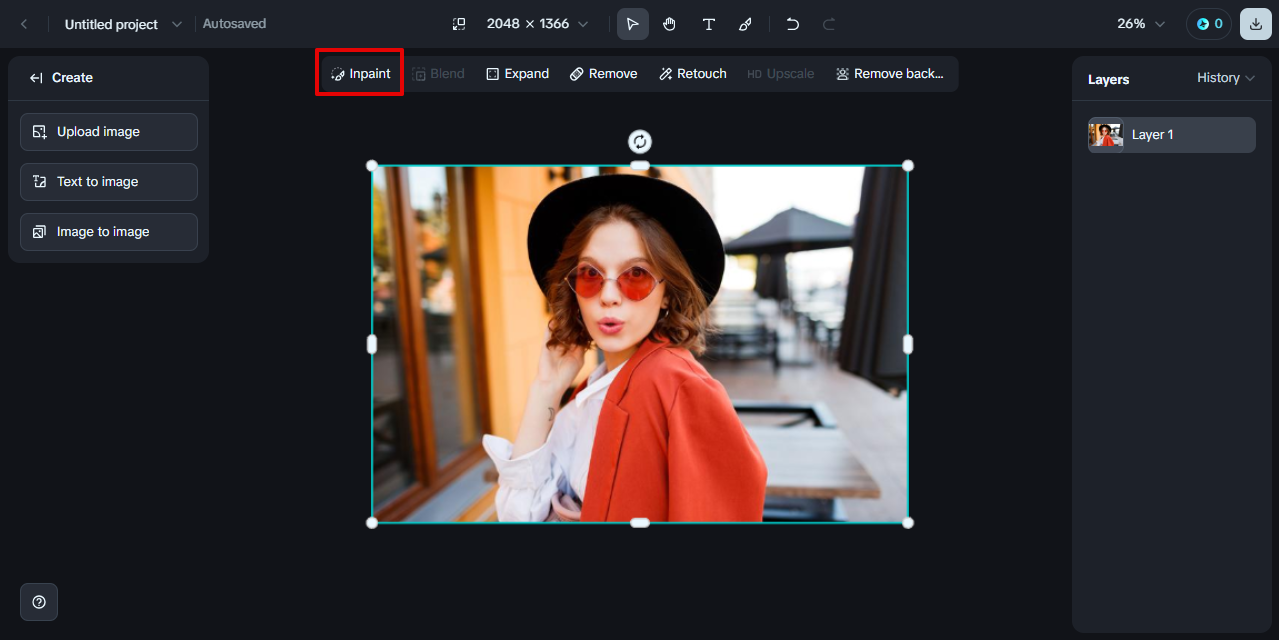
Task: Click the Download export button
Action: pos(1256,24)
